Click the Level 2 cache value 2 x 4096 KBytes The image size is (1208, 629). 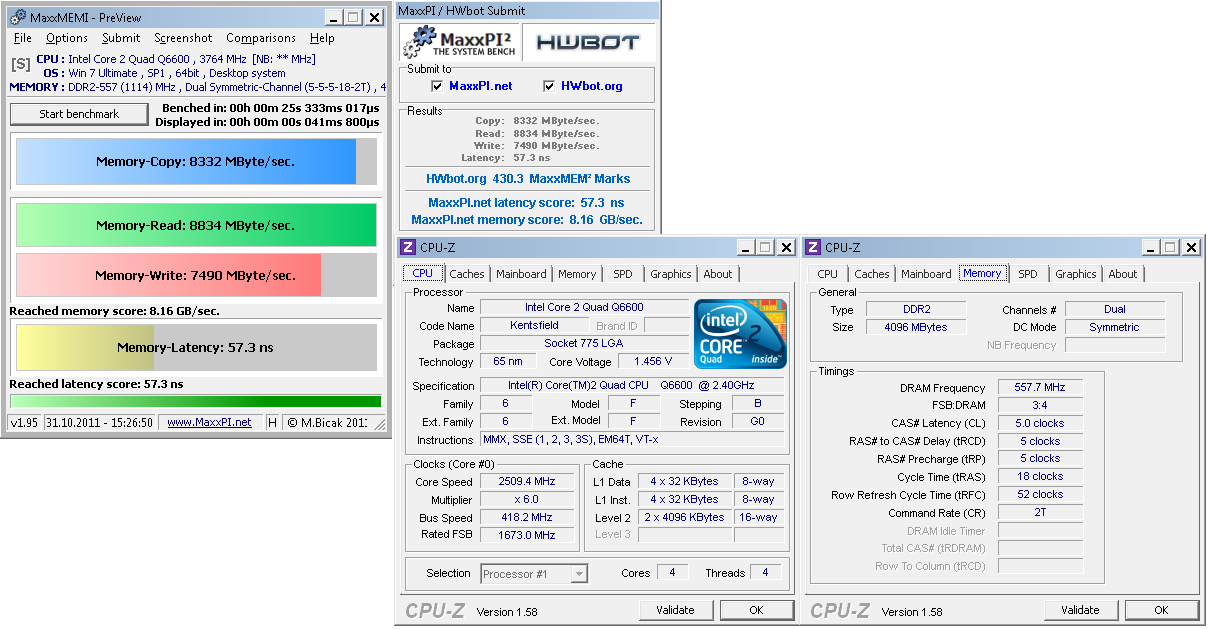click(x=686, y=517)
